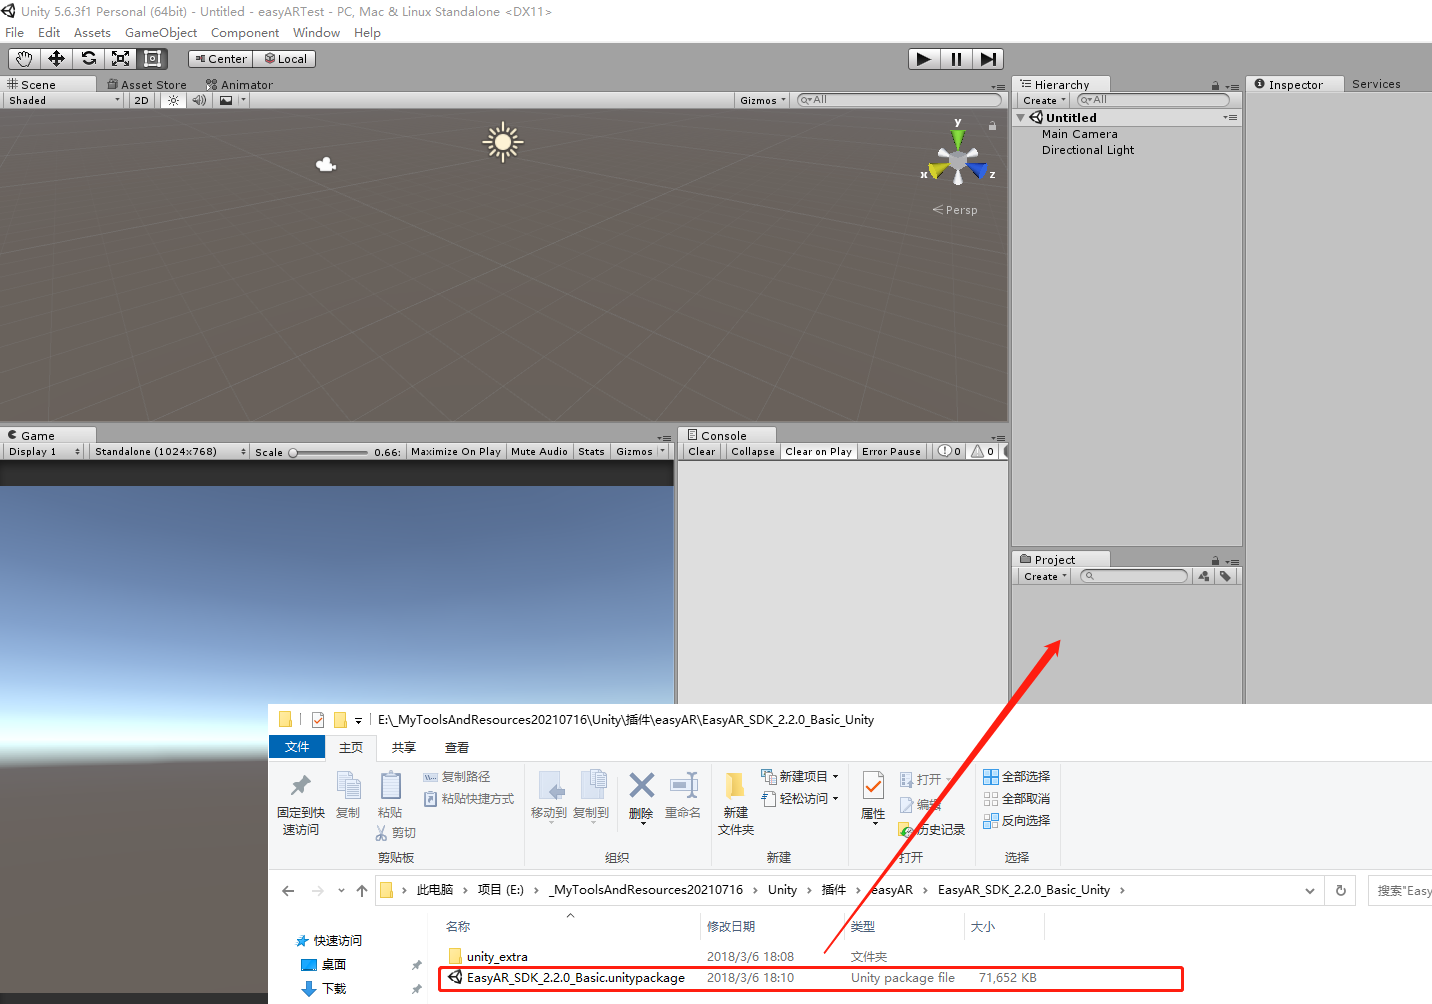Select the Rotate tool

(x=88, y=58)
